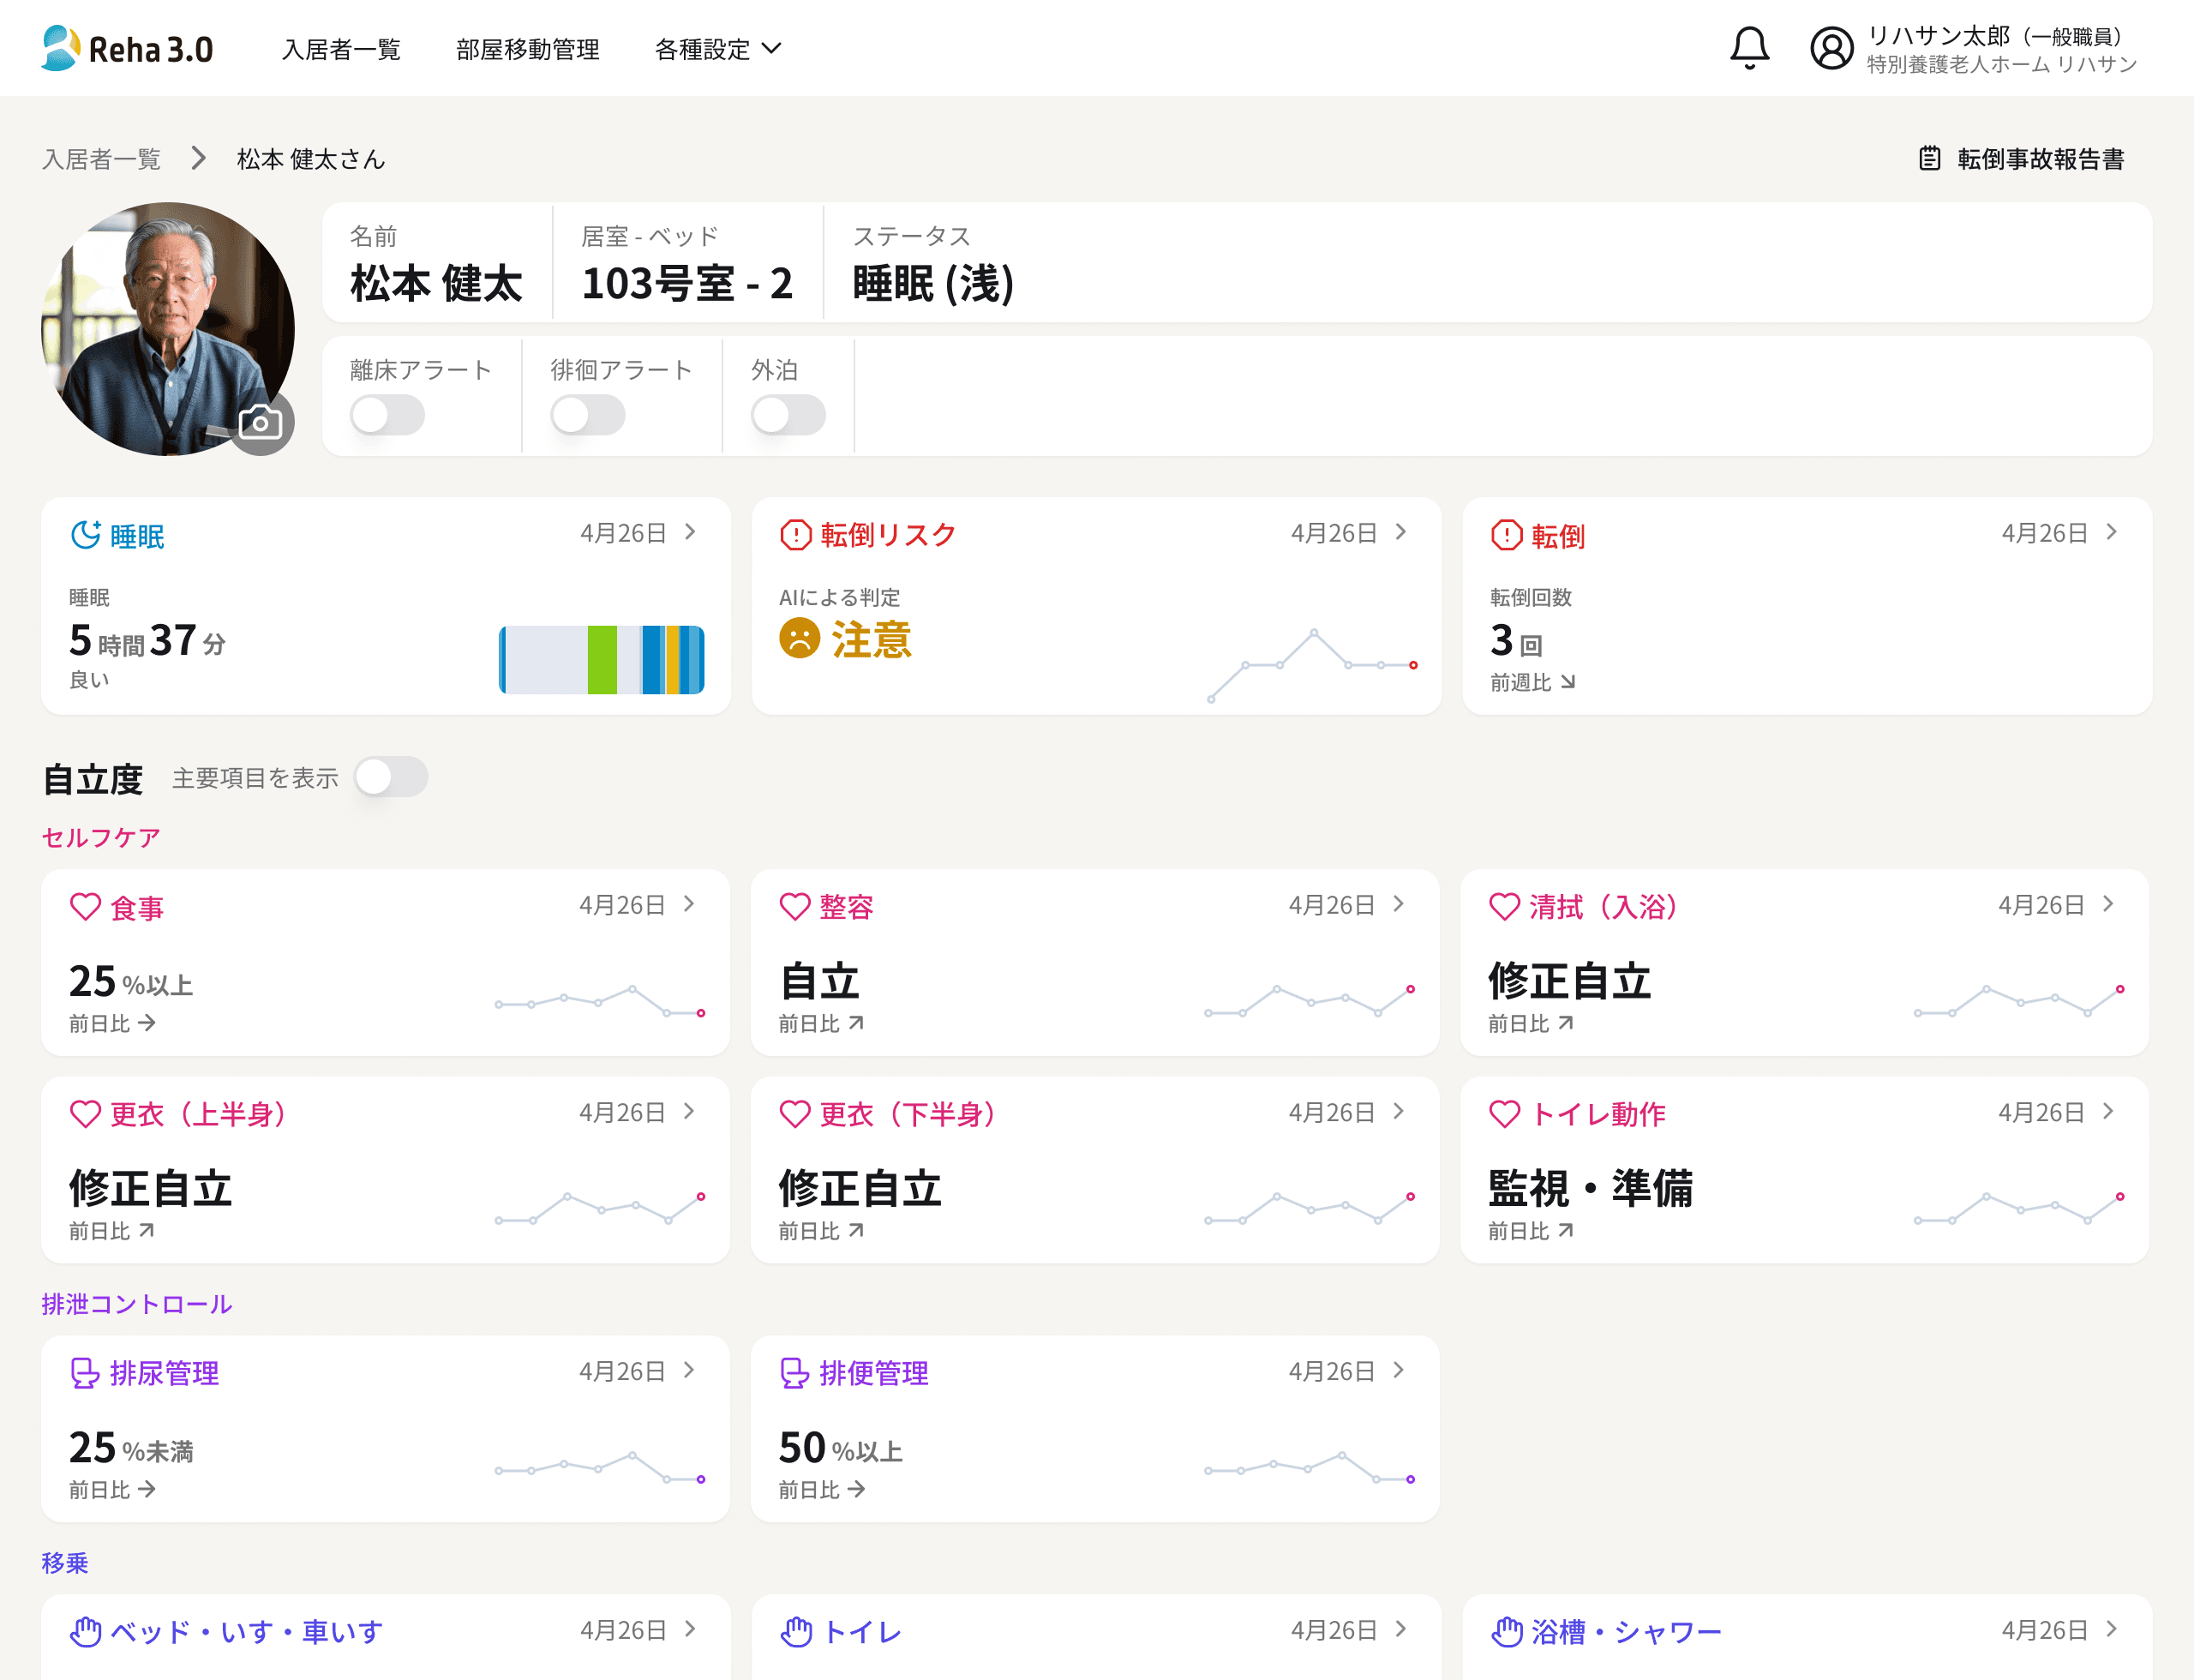Click the 睡眠 moon clock icon
The width and height of the screenshot is (2194, 1680).
[x=85, y=535]
